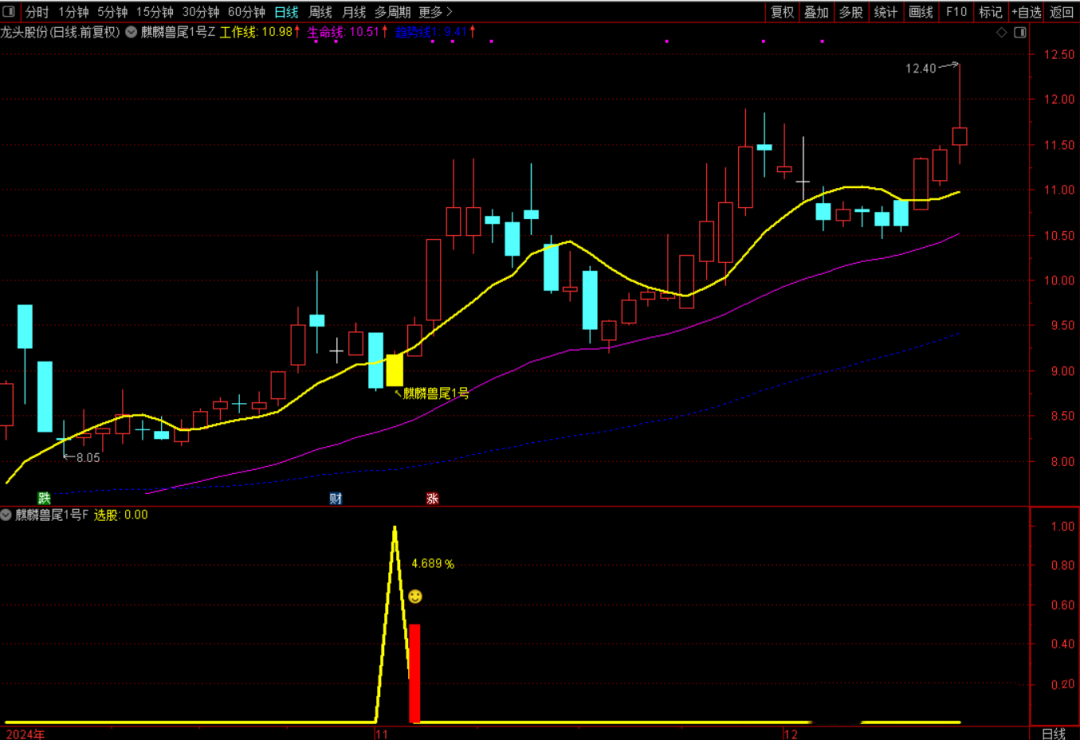Click the red 涨 event marker
The height and width of the screenshot is (740, 1080).
point(432,498)
